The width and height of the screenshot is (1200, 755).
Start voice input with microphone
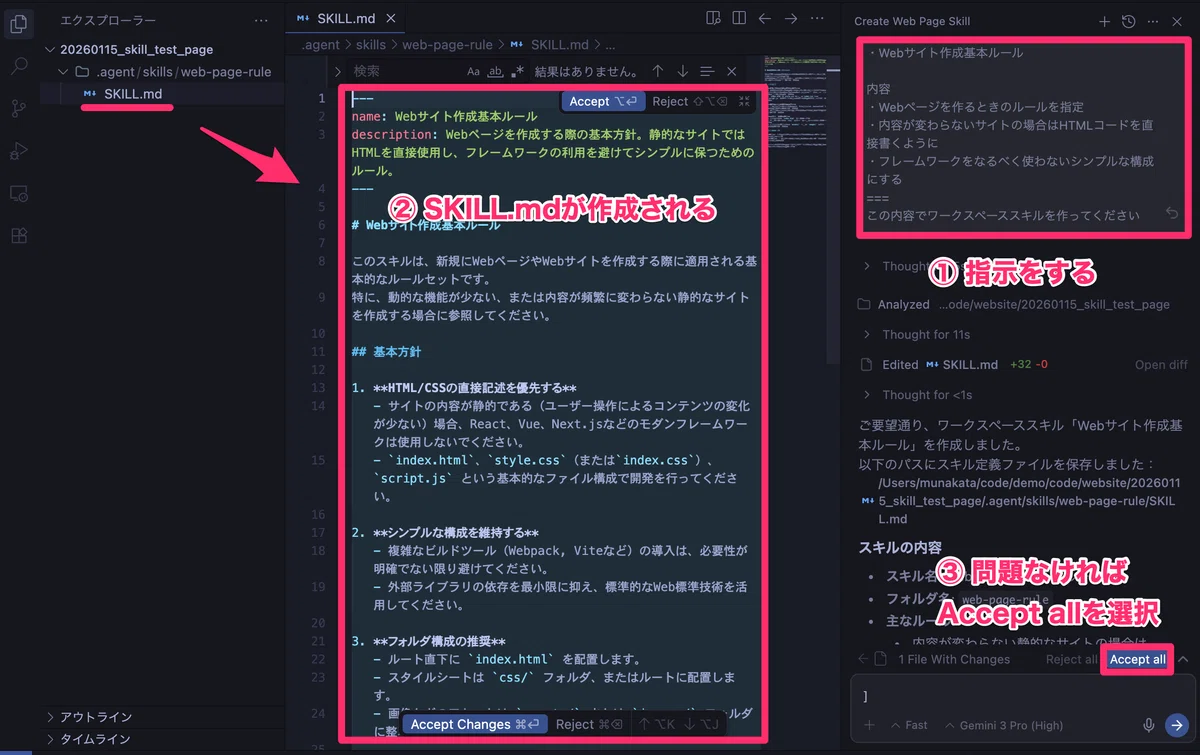click(x=1150, y=725)
